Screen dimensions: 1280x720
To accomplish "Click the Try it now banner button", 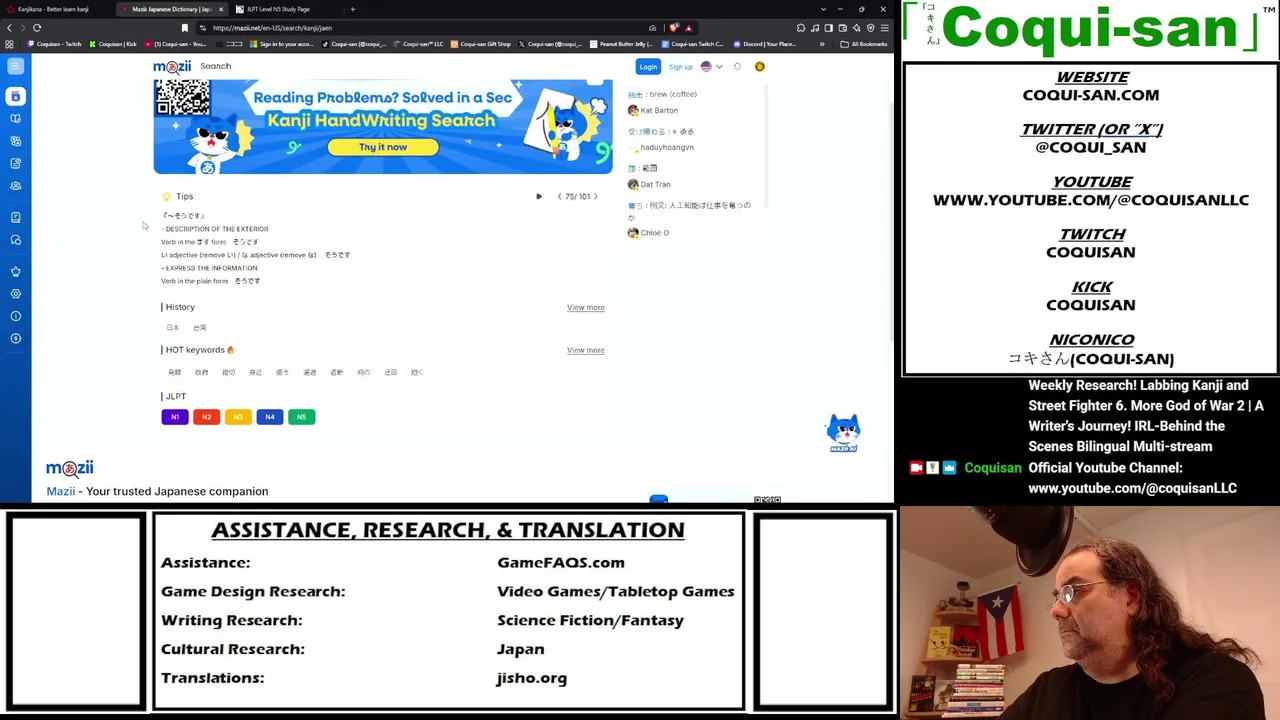I will 383,147.
